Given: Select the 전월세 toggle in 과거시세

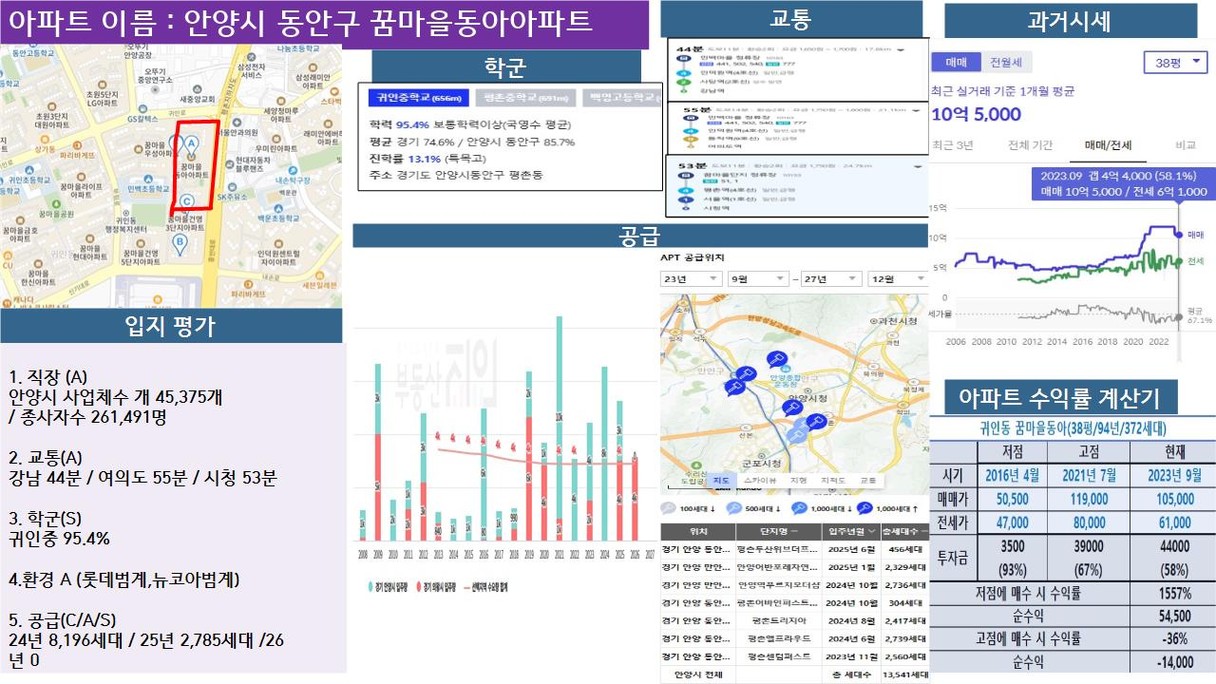Looking at the screenshot, I should (1006, 62).
